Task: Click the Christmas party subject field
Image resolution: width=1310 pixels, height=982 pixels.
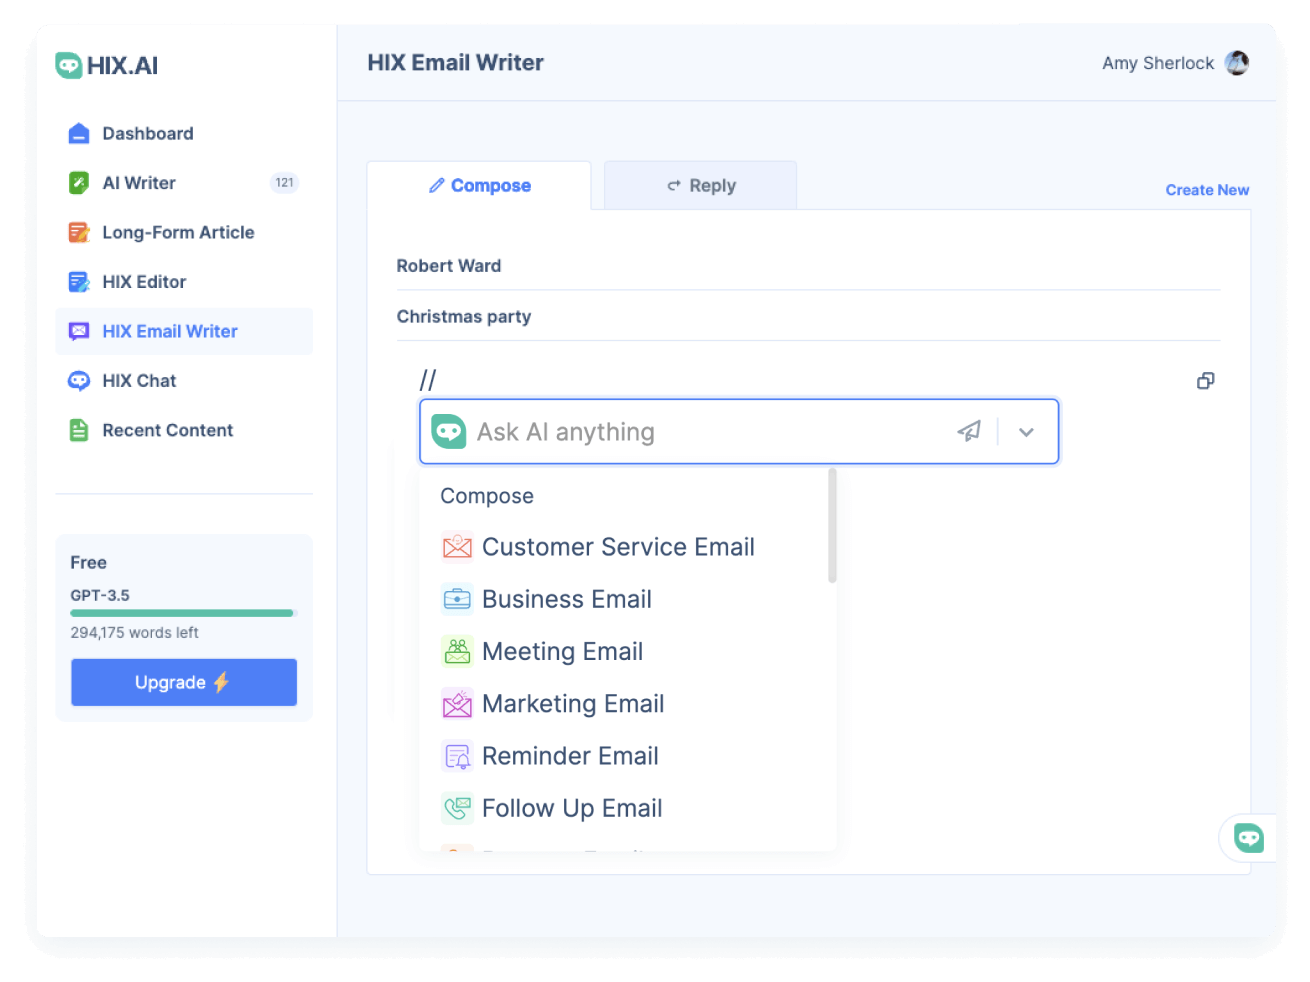Action: pyautogui.click(x=808, y=317)
